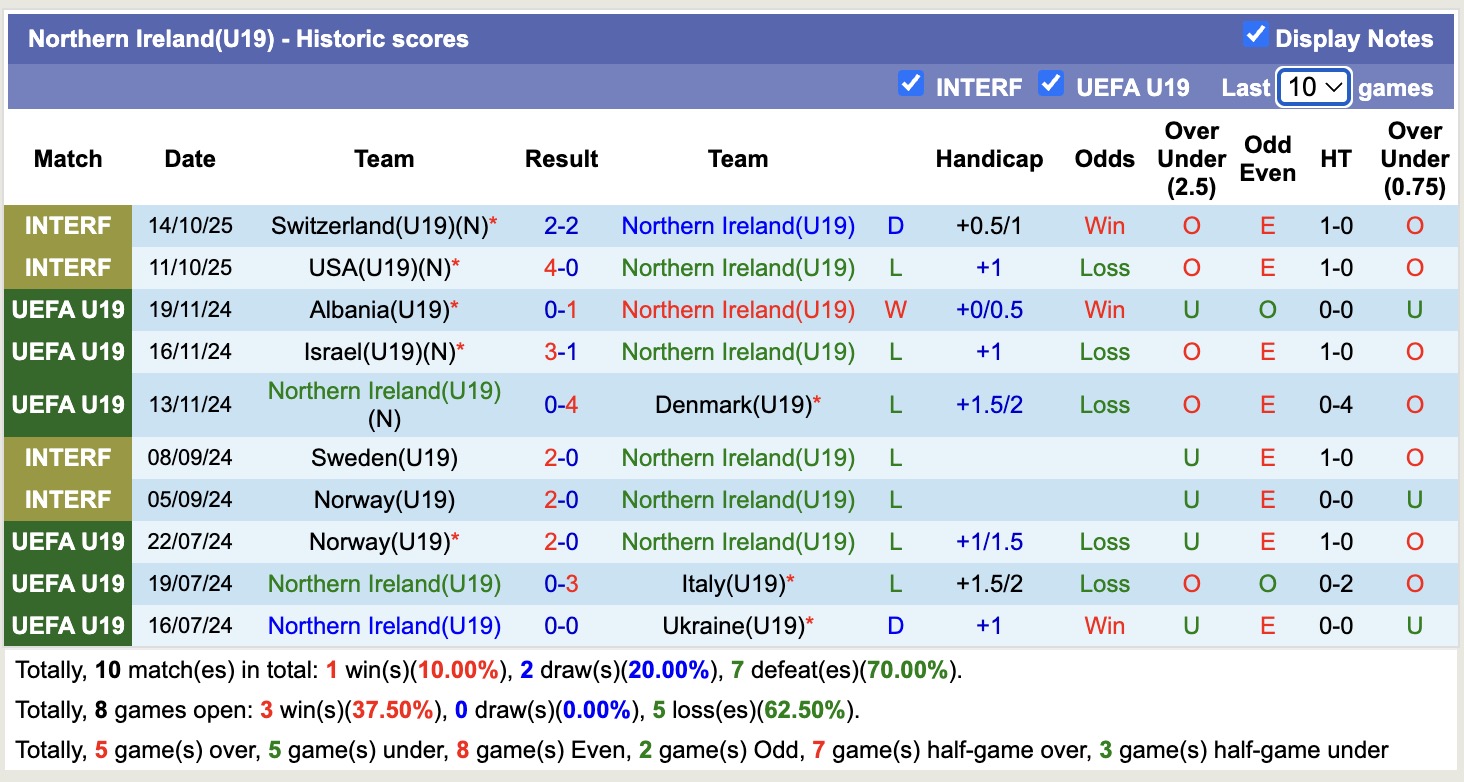Uncheck the INTERF filter checkbox
The height and width of the screenshot is (782, 1464).
910,84
